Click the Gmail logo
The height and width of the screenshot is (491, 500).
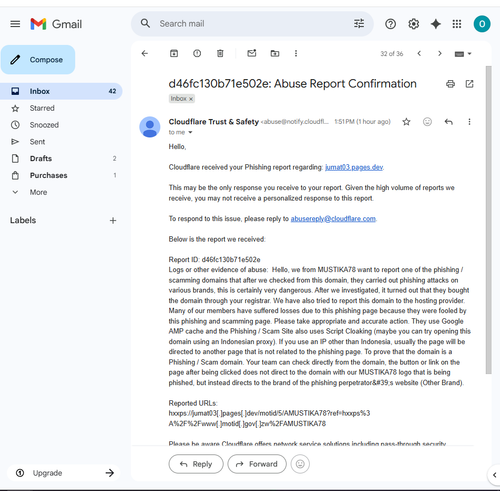coord(56,24)
